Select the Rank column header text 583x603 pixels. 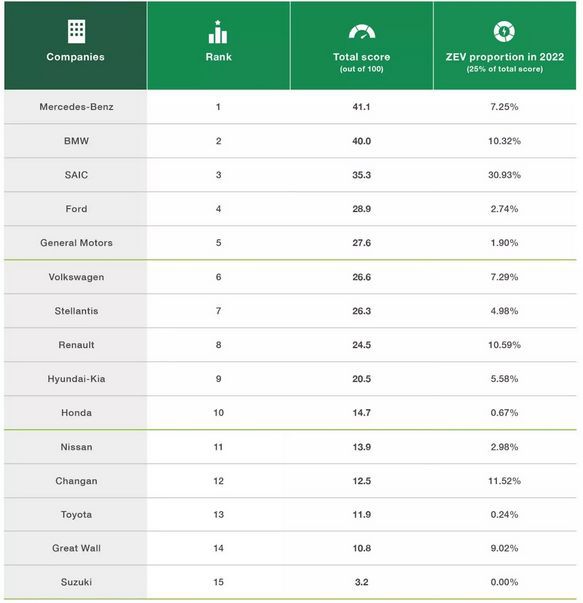[x=218, y=57]
